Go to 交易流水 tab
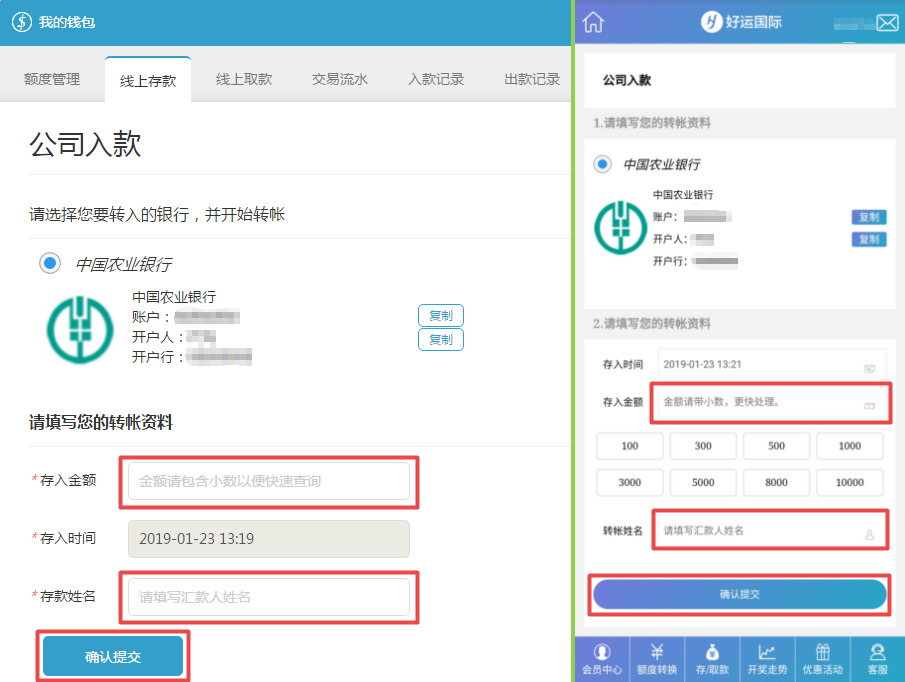The height and width of the screenshot is (682, 905). click(340, 80)
